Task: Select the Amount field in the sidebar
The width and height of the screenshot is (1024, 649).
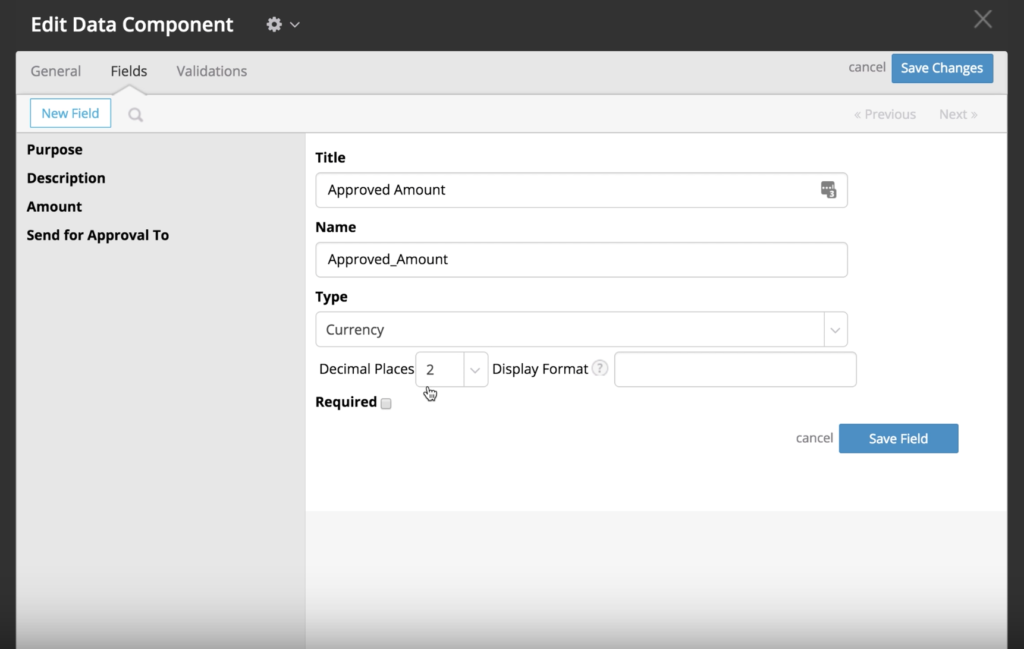Action: [54, 206]
